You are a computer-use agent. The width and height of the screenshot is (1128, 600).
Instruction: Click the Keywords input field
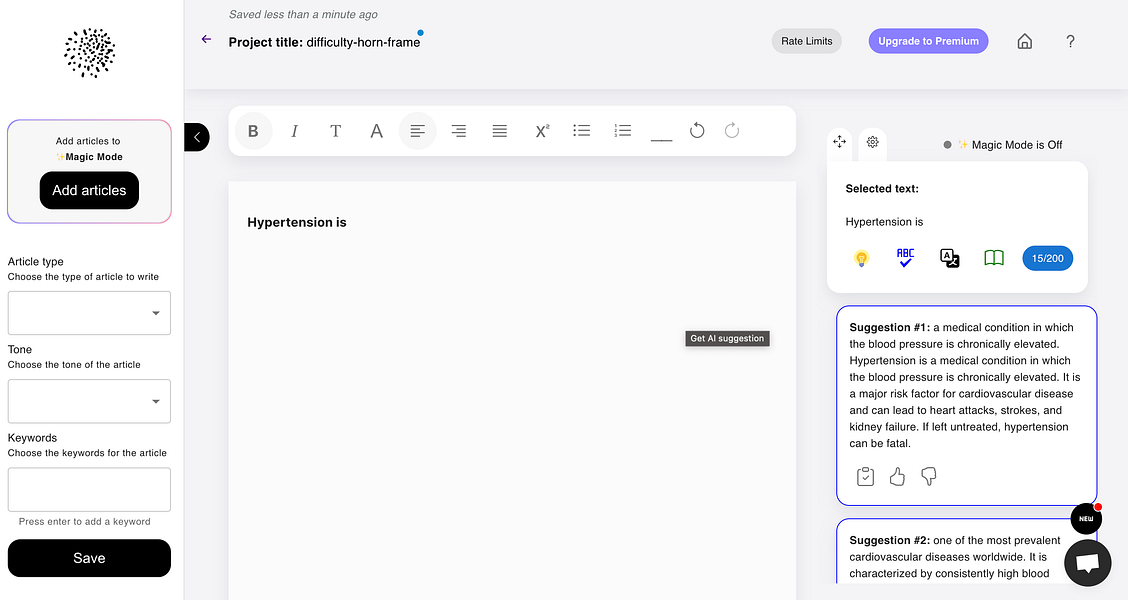(x=89, y=489)
